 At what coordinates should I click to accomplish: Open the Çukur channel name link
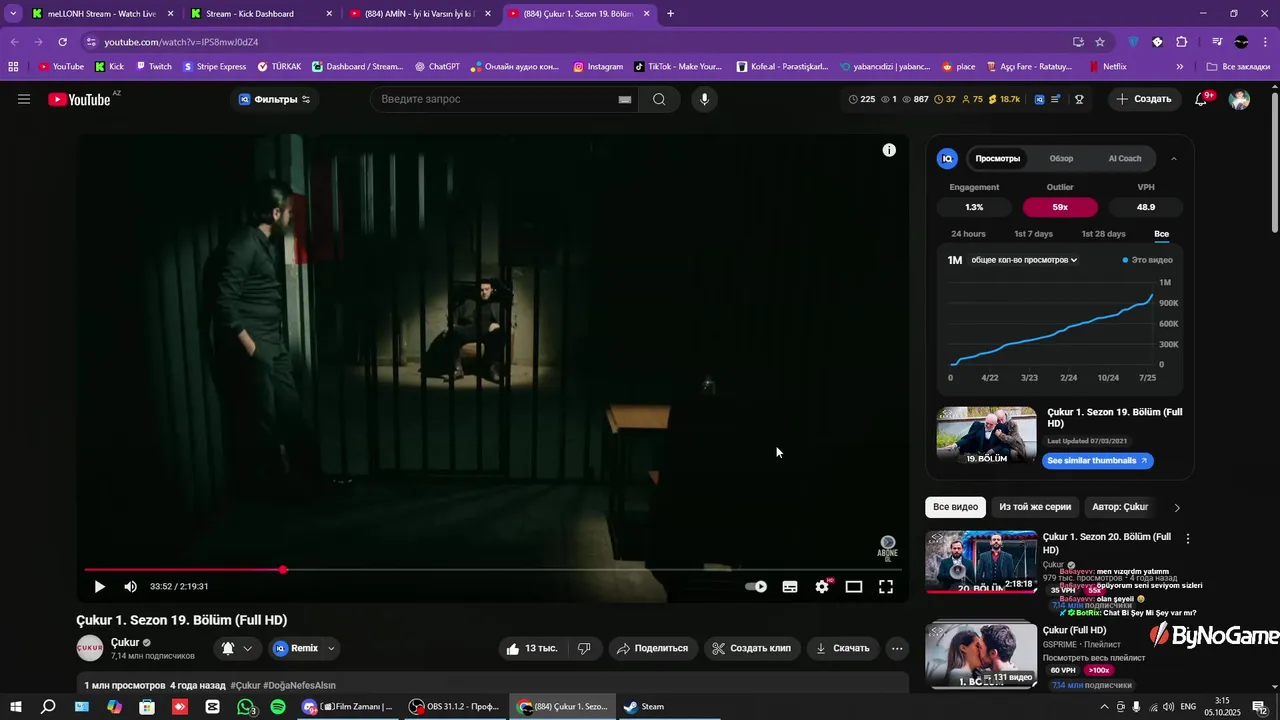point(125,642)
